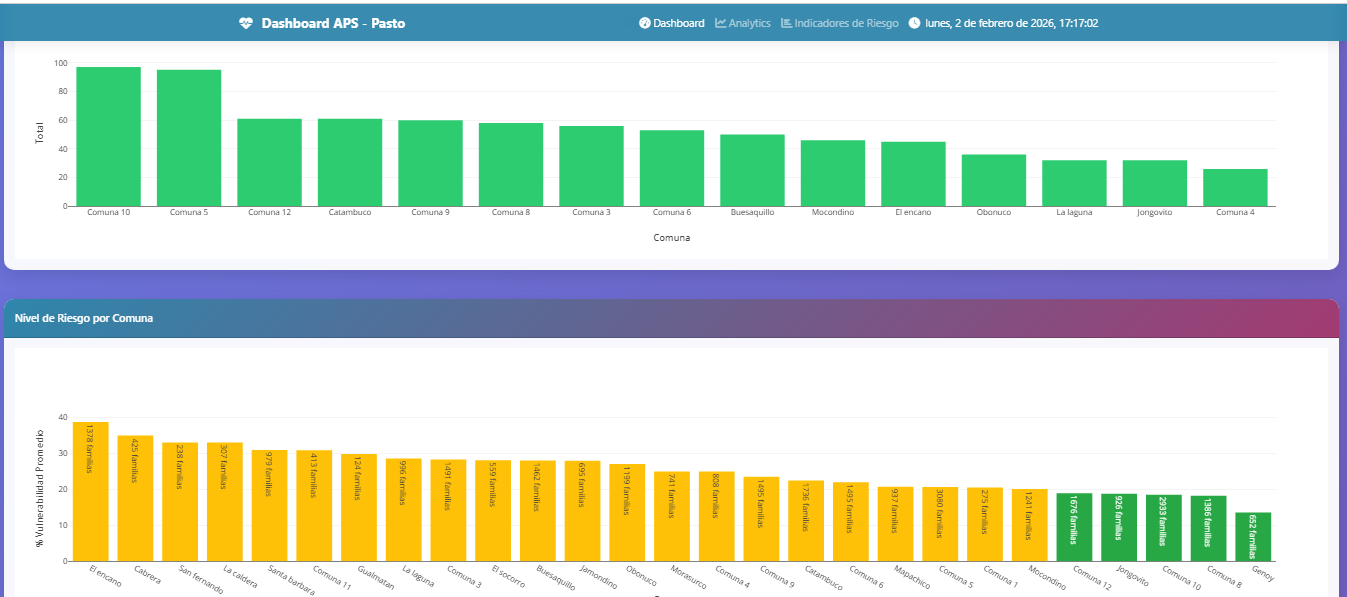This screenshot has width=1347, height=597.
Task: Select the Comuna 10 bar in Total chart
Action: pyautogui.click(x=108, y=137)
